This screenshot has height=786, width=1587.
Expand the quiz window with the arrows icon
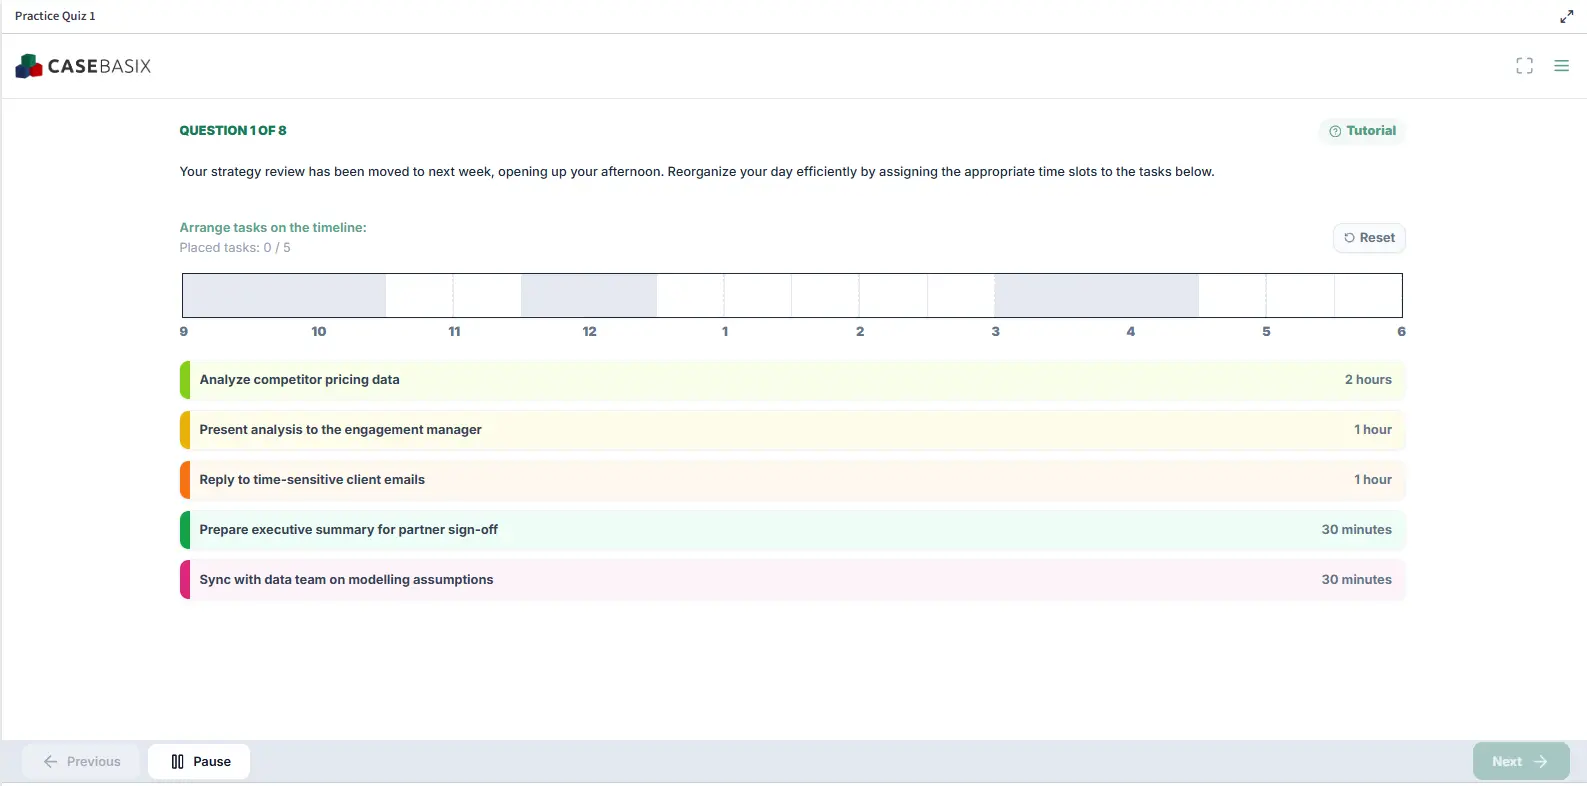[1566, 16]
